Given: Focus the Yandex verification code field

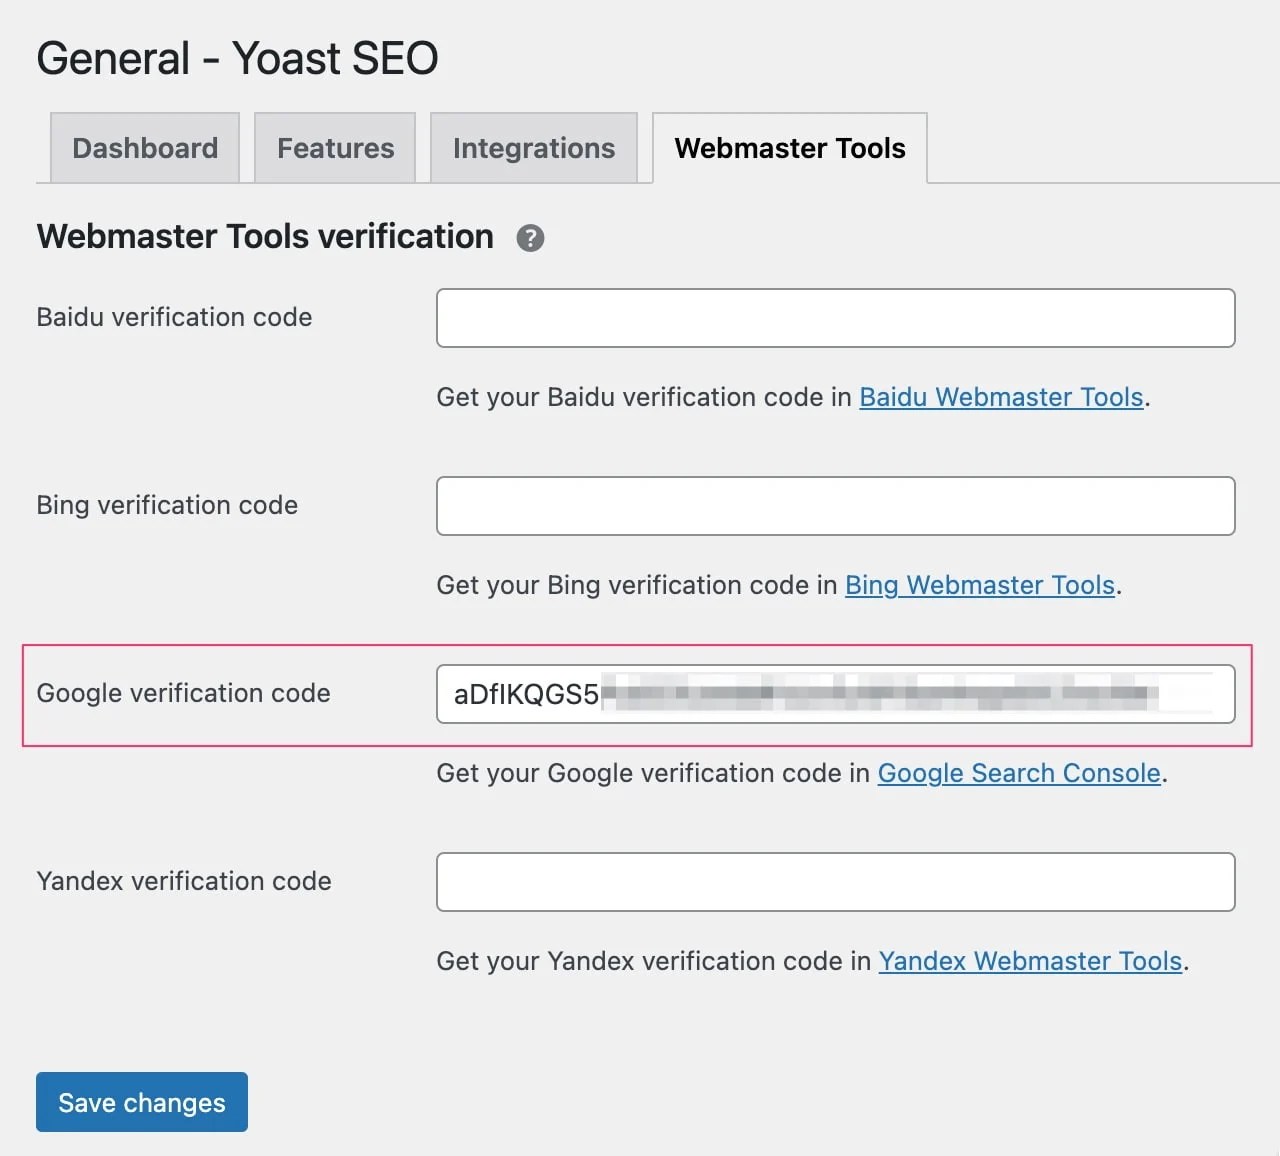Looking at the screenshot, I should 835,882.
